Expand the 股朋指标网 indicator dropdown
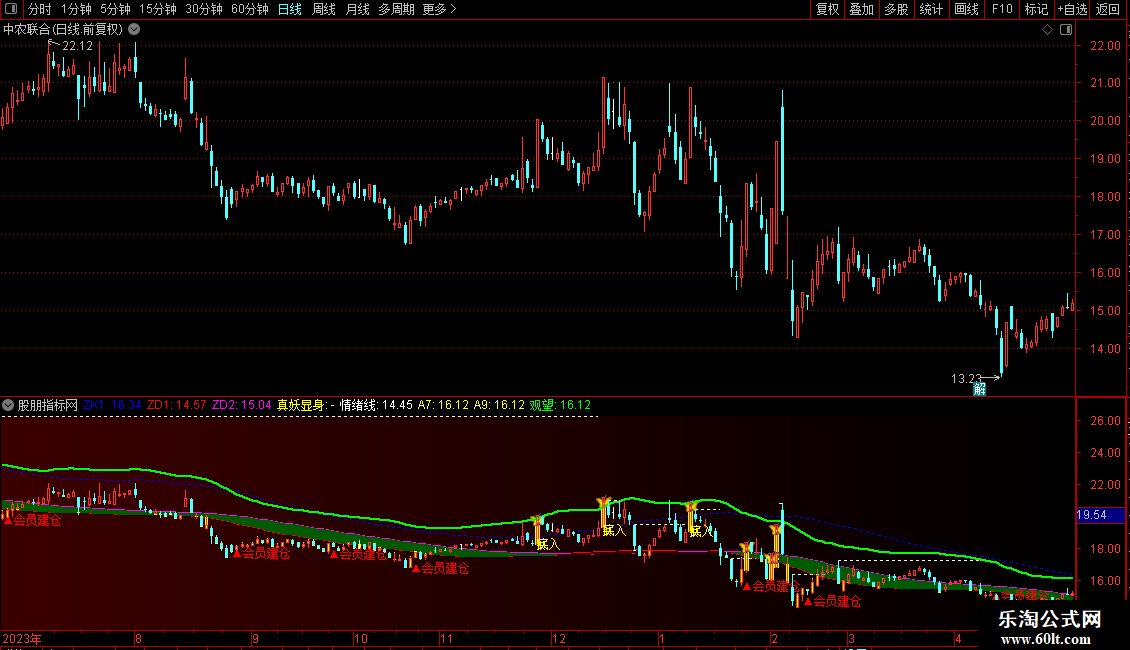1130x650 pixels. click(8, 405)
